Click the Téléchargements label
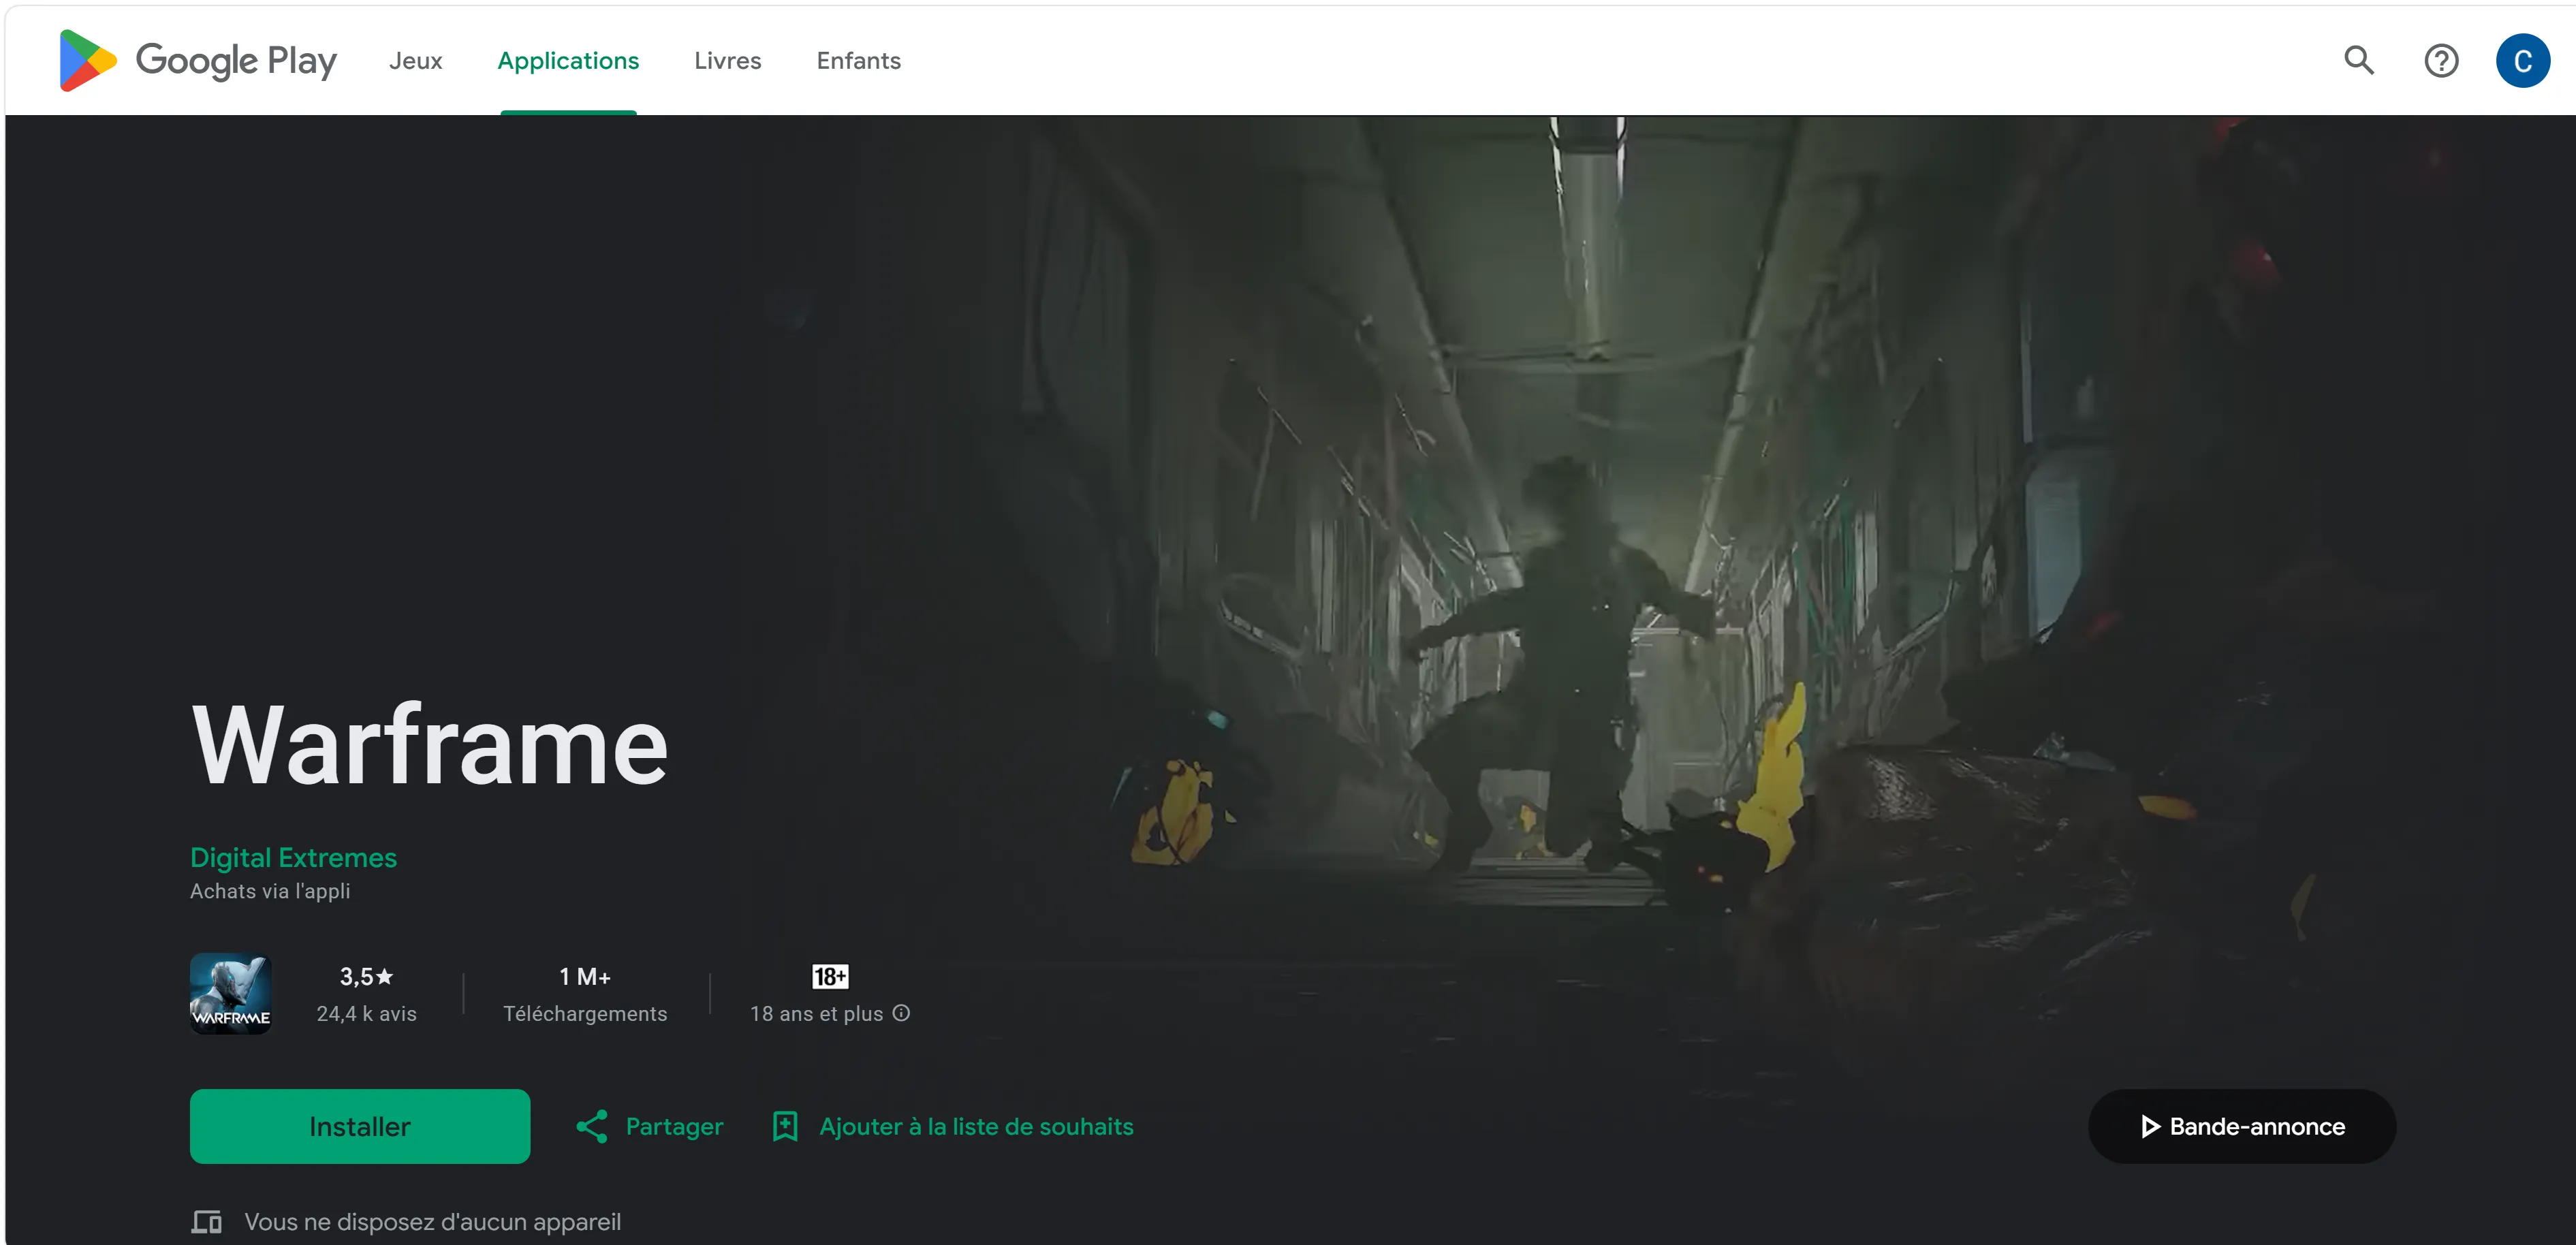The height and width of the screenshot is (1245, 2576). point(585,1014)
